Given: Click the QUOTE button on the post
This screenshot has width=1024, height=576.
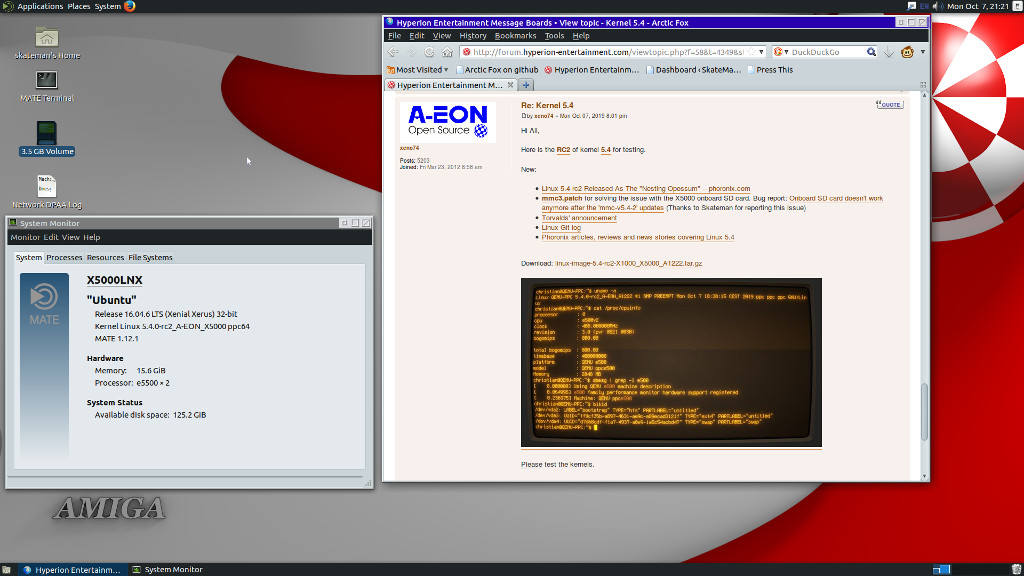Looking at the screenshot, I should 889,104.
